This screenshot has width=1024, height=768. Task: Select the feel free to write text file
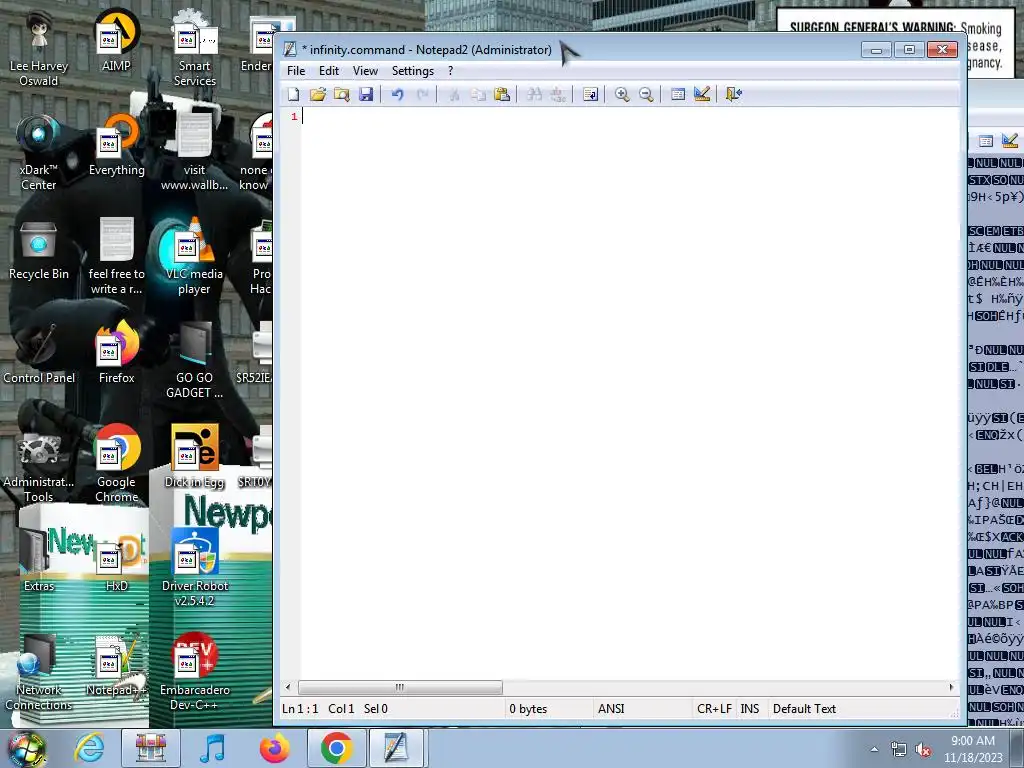[x=116, y=256]
